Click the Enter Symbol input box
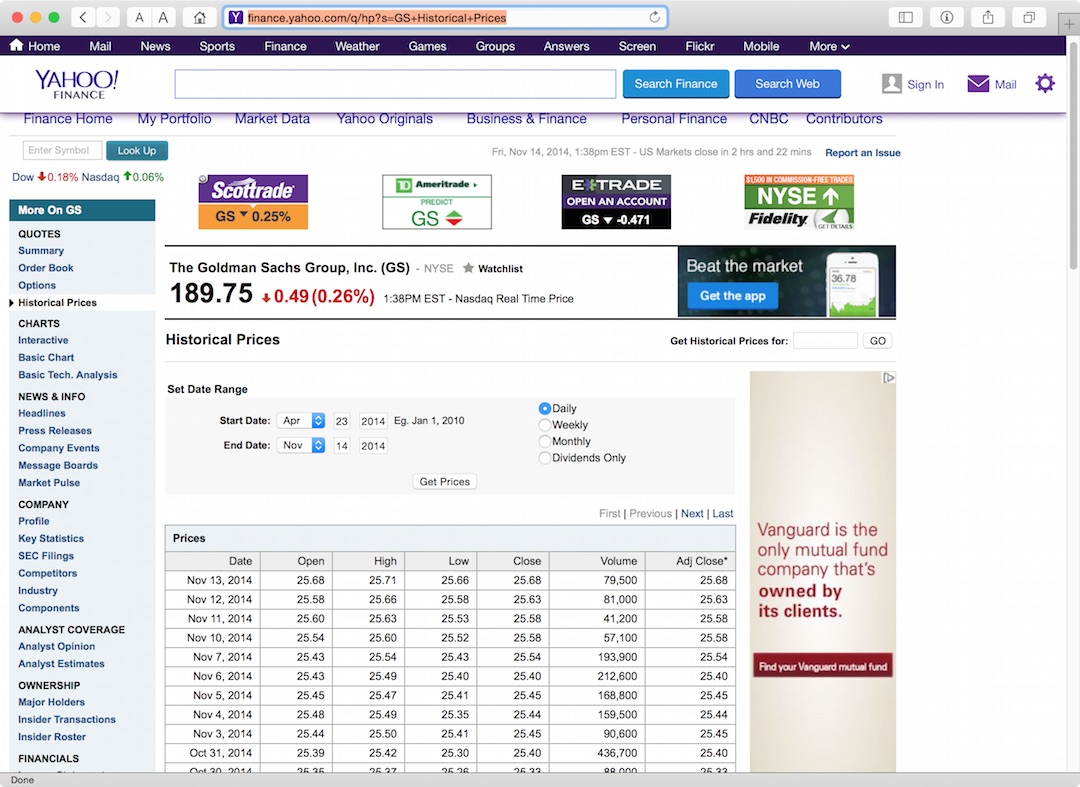The image size is (1080, 787). (62, 150)
